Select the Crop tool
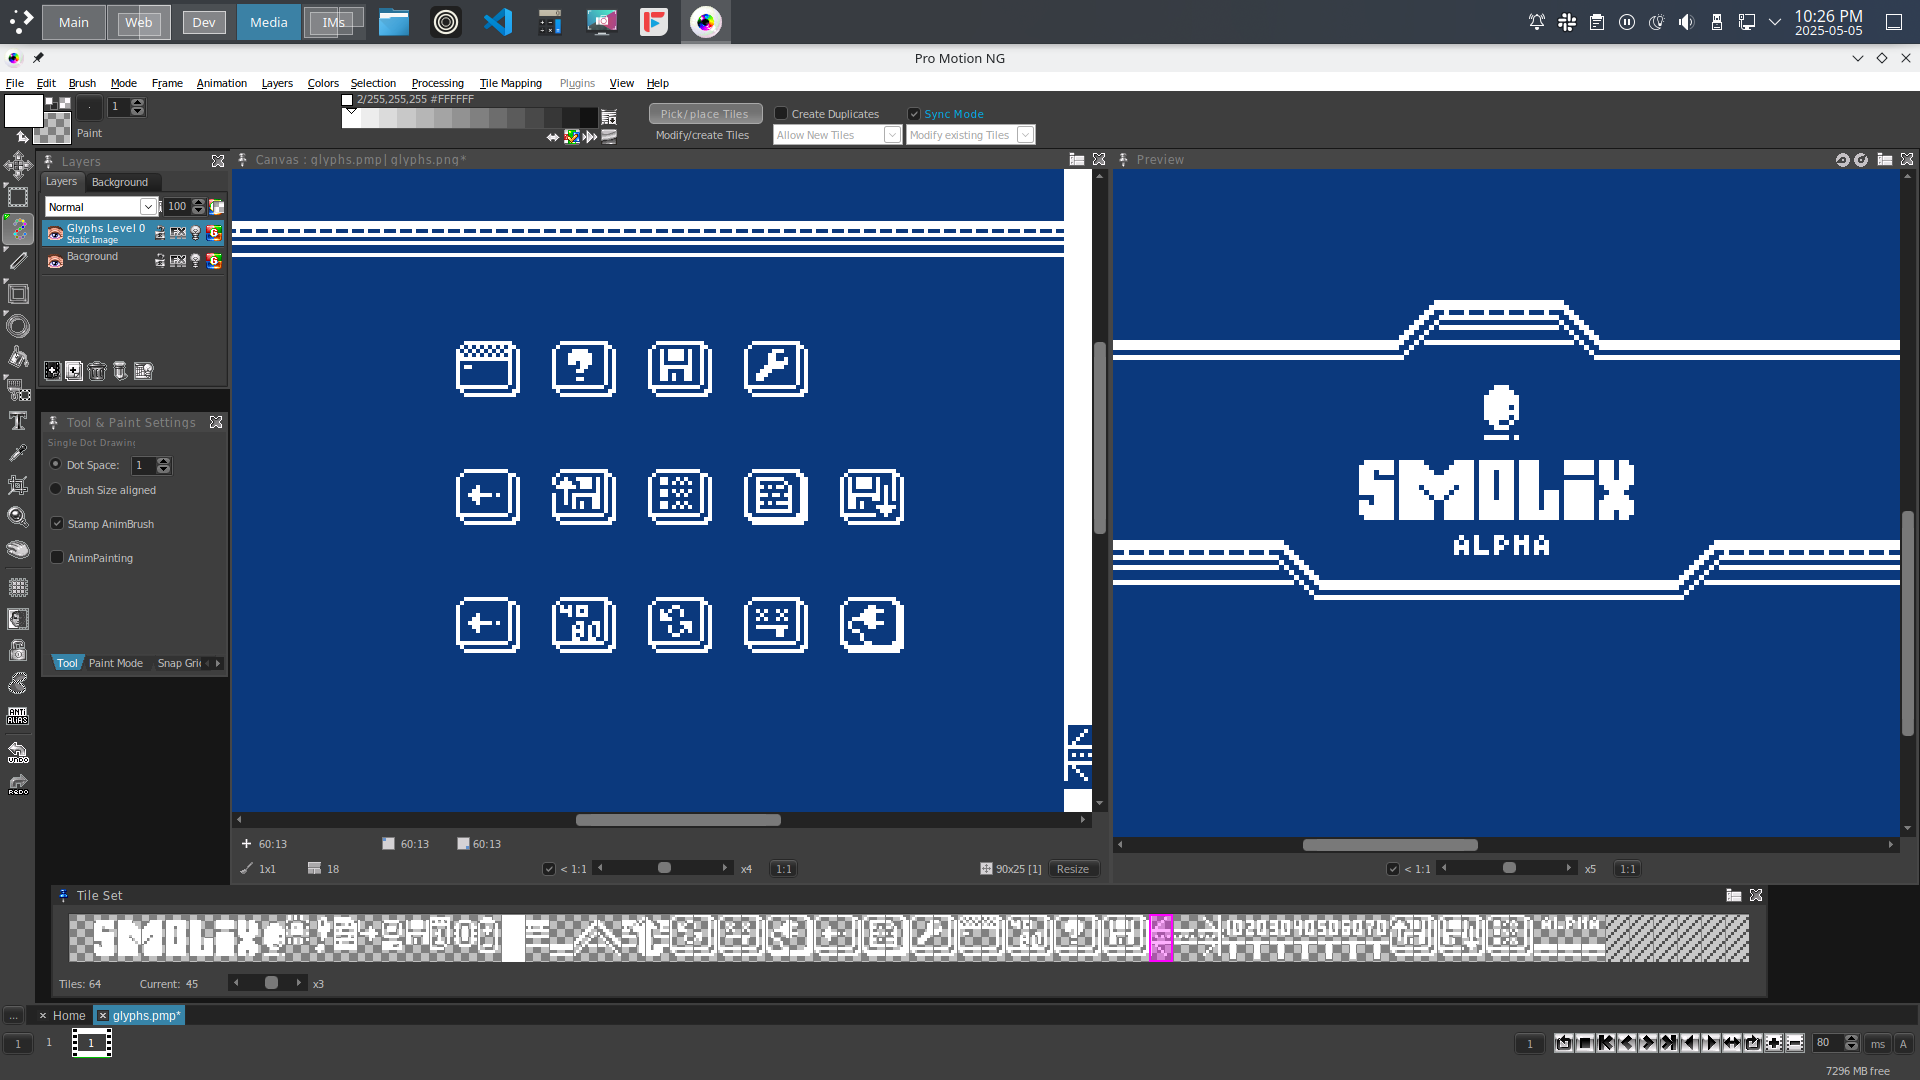 pos(18,485)
